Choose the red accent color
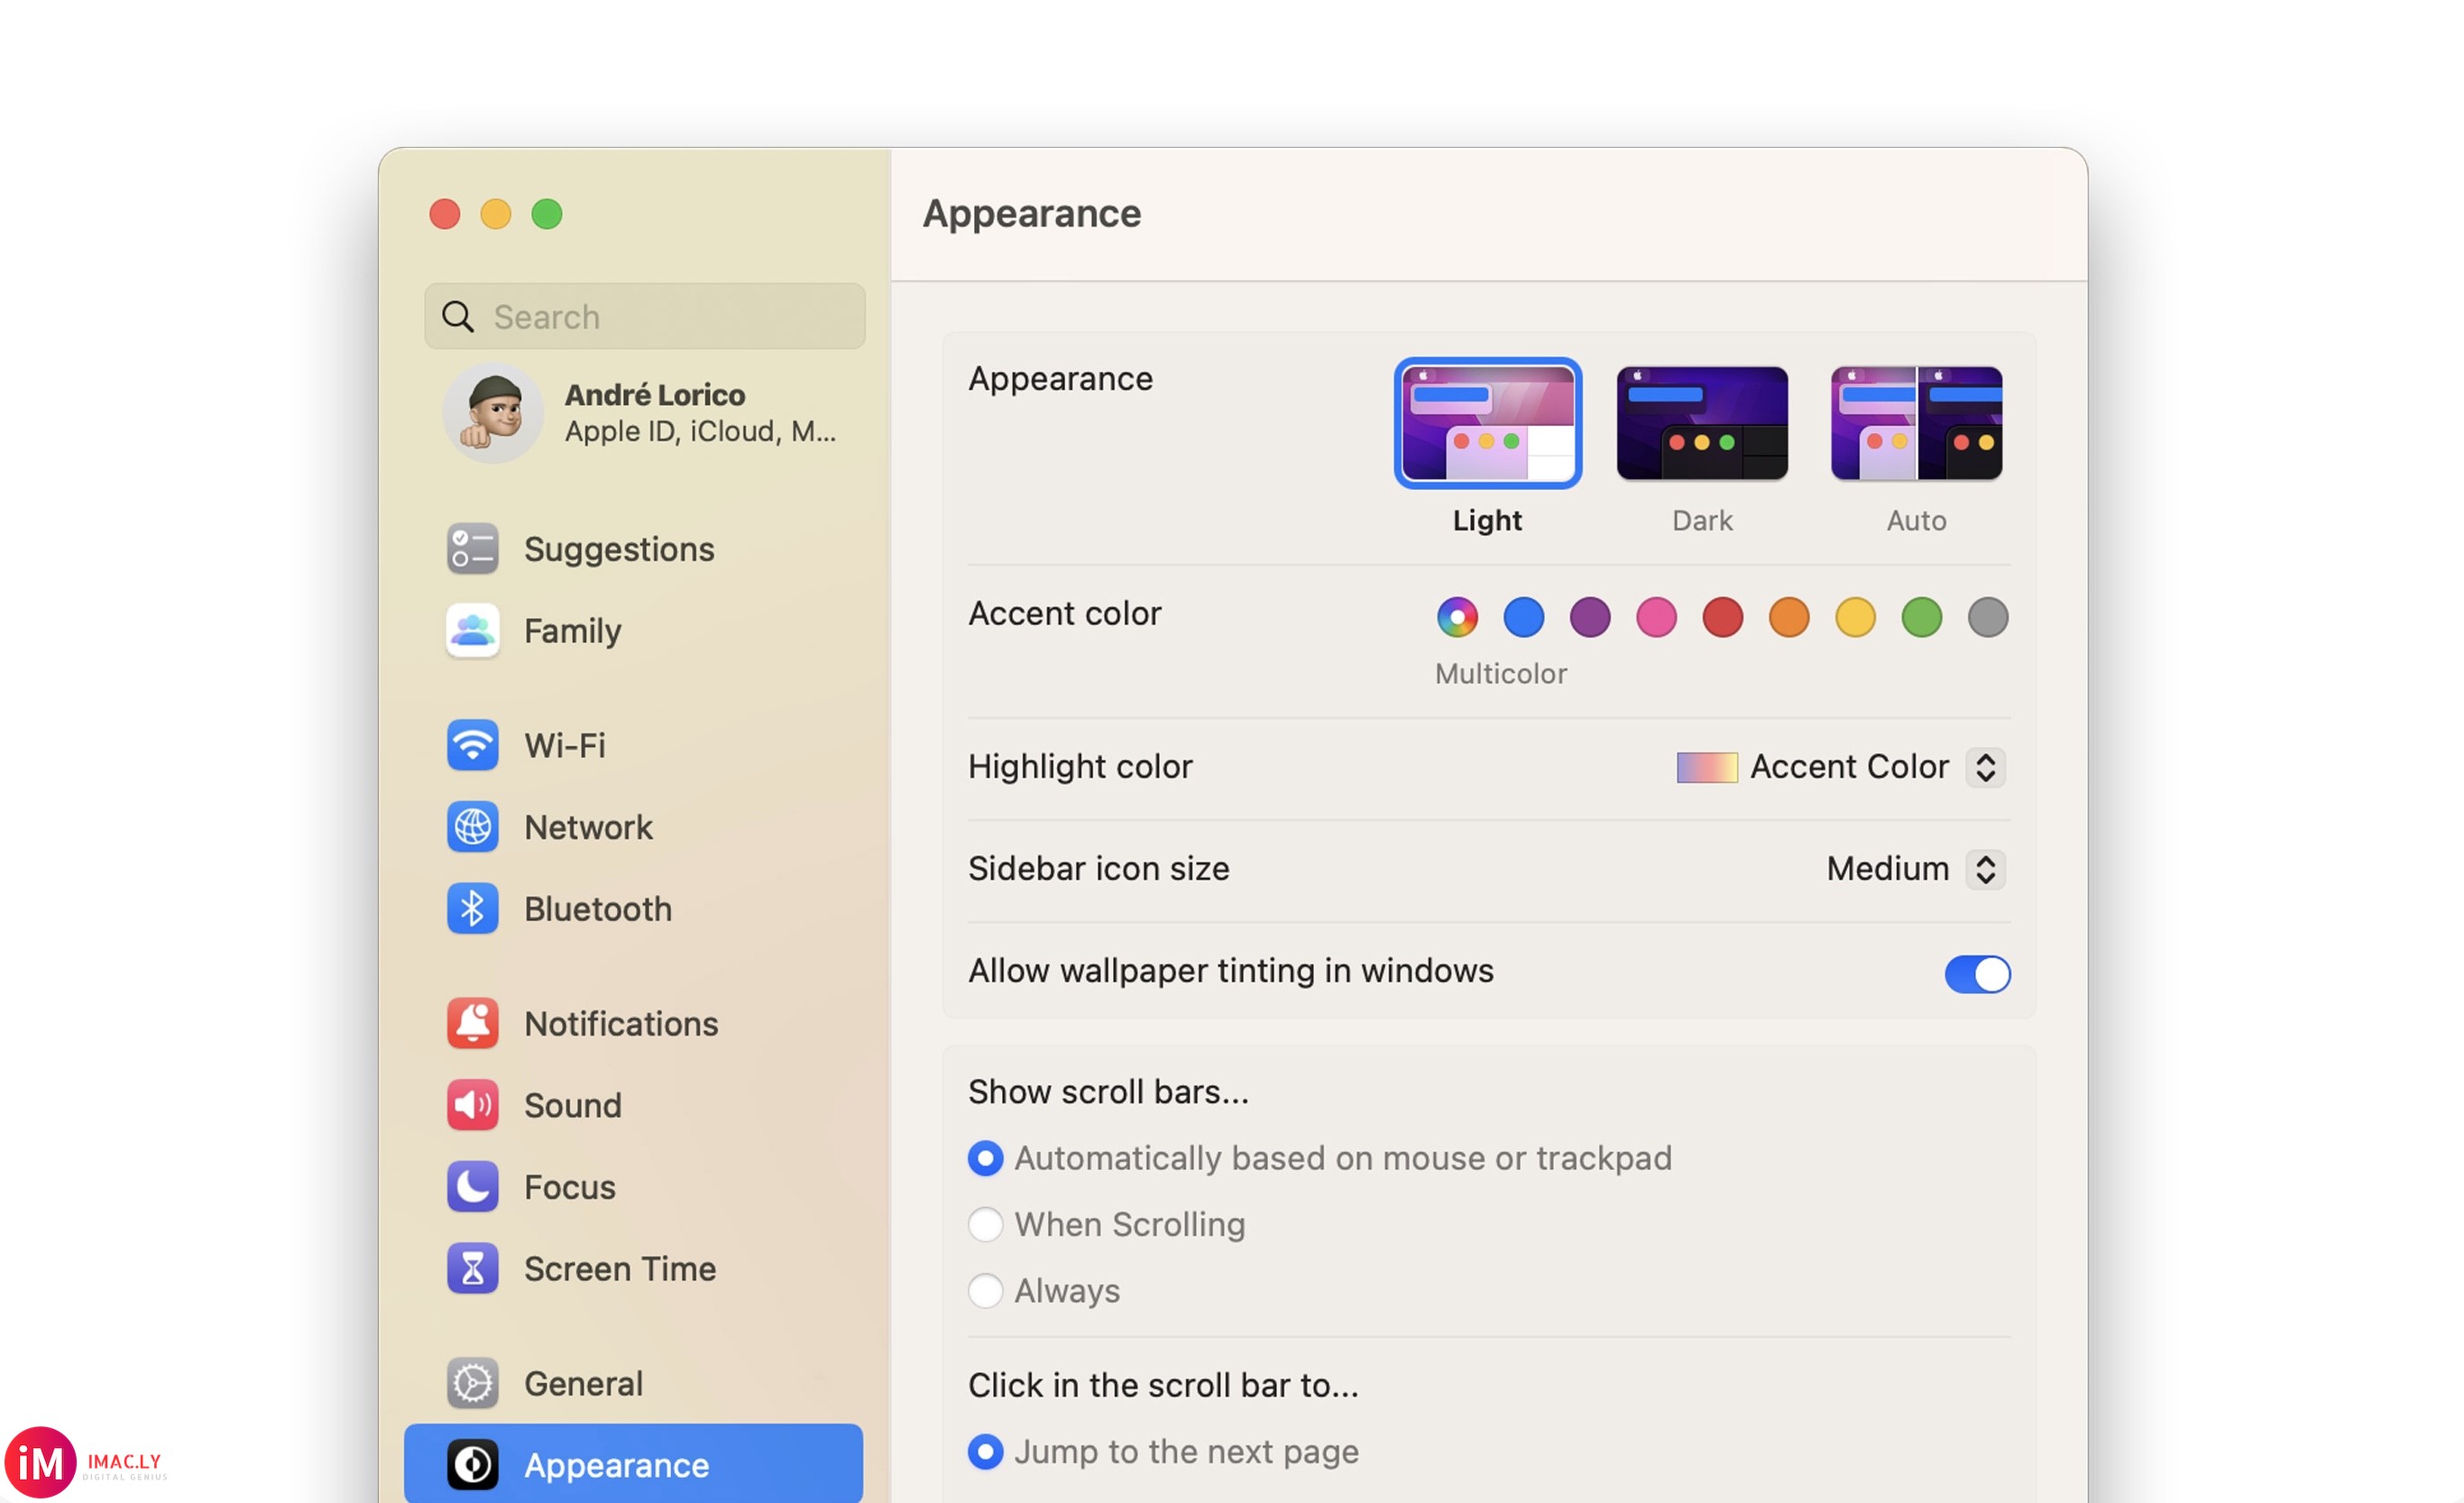 pos(1722,617)
